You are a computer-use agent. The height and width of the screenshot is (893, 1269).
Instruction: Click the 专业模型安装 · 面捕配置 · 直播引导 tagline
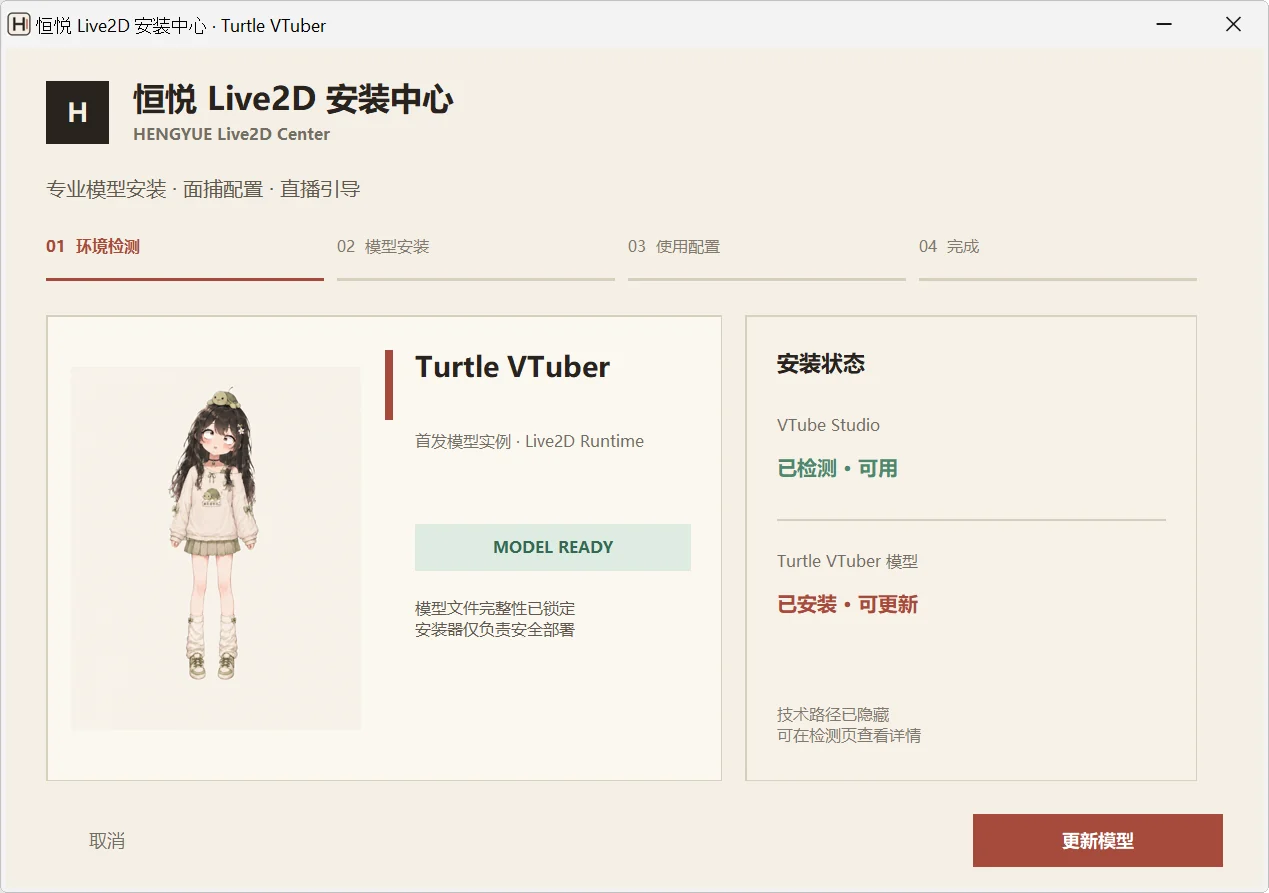click(203, 189)
